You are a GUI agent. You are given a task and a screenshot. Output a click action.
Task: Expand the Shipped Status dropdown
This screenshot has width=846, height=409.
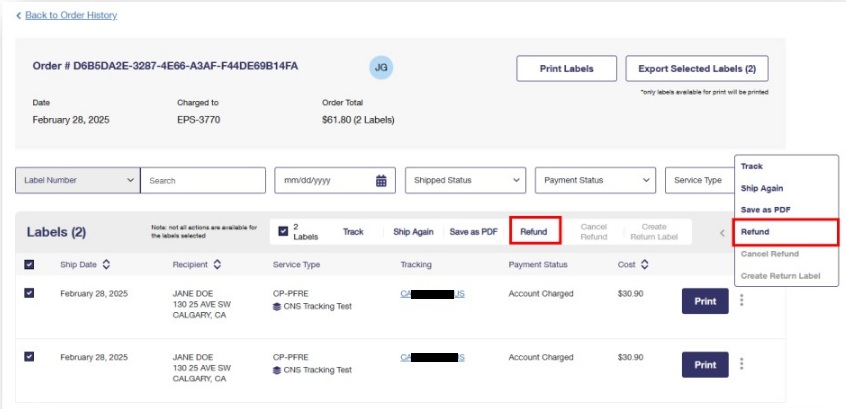465,181
